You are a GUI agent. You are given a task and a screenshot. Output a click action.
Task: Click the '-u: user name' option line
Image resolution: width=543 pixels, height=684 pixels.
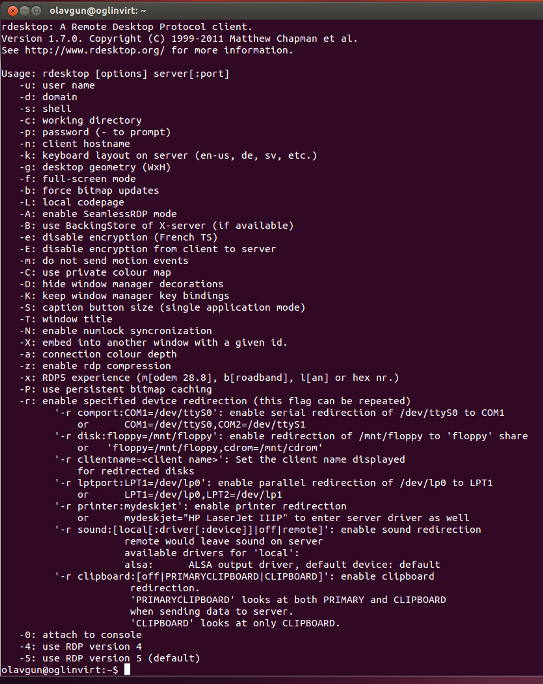point(57,86)
